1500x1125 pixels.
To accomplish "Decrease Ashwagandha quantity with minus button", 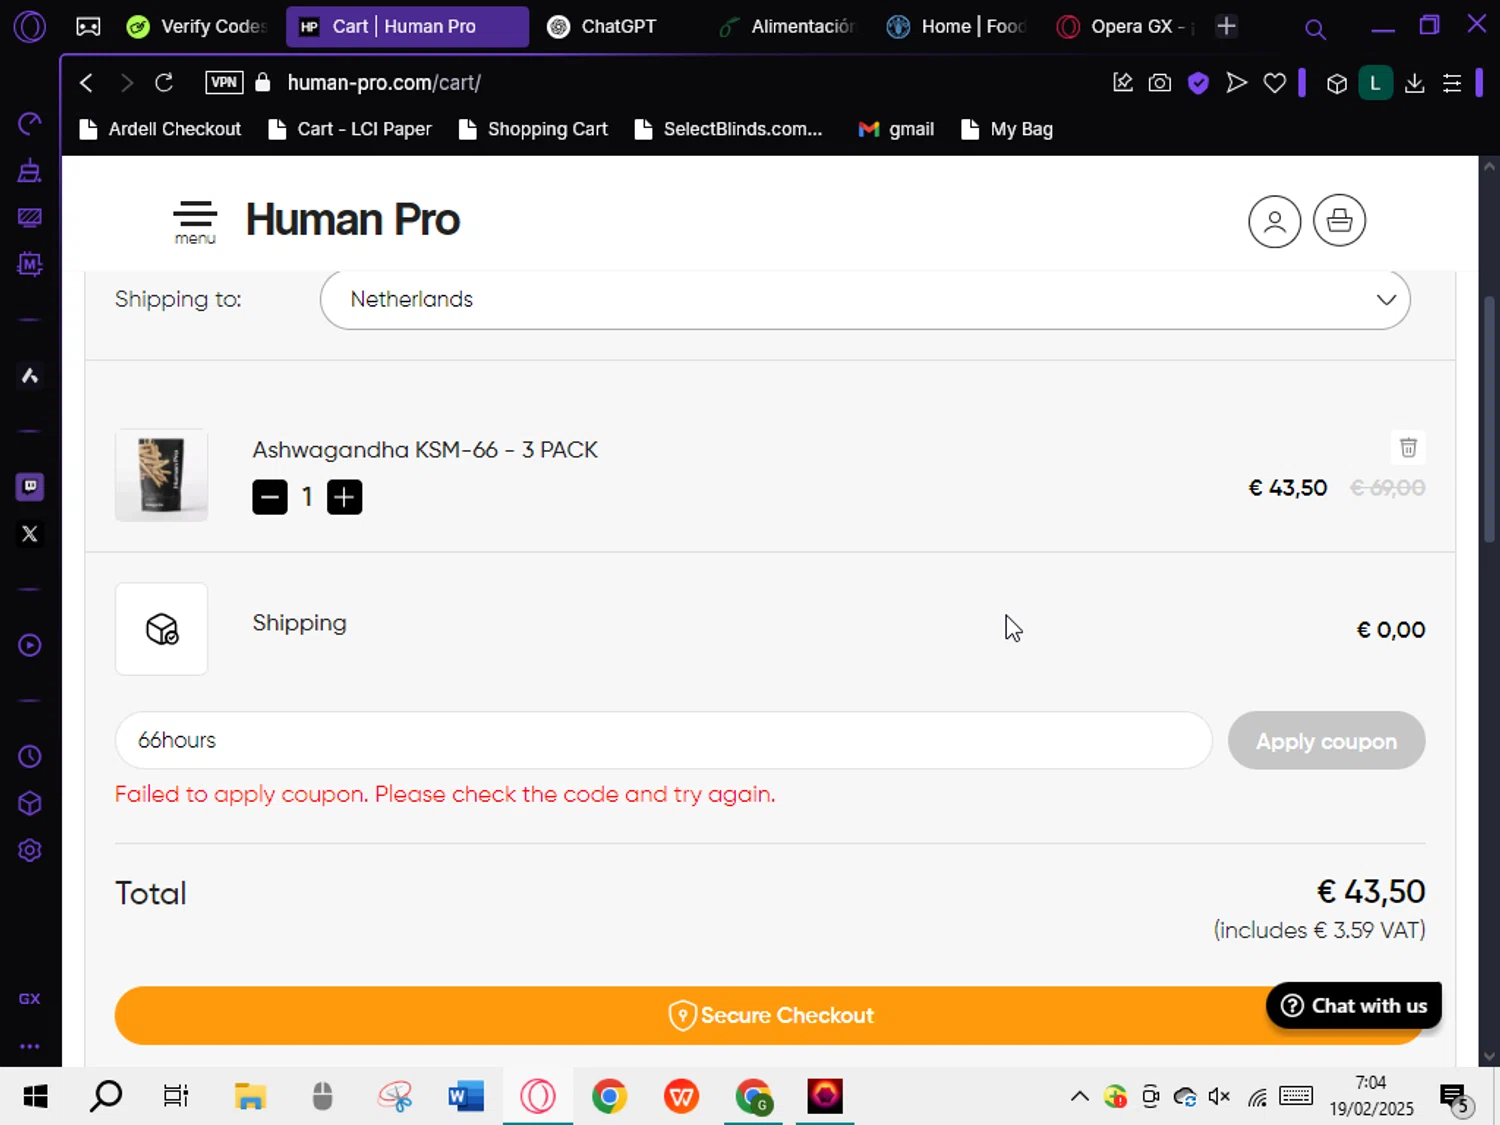I will pos(270,497).
